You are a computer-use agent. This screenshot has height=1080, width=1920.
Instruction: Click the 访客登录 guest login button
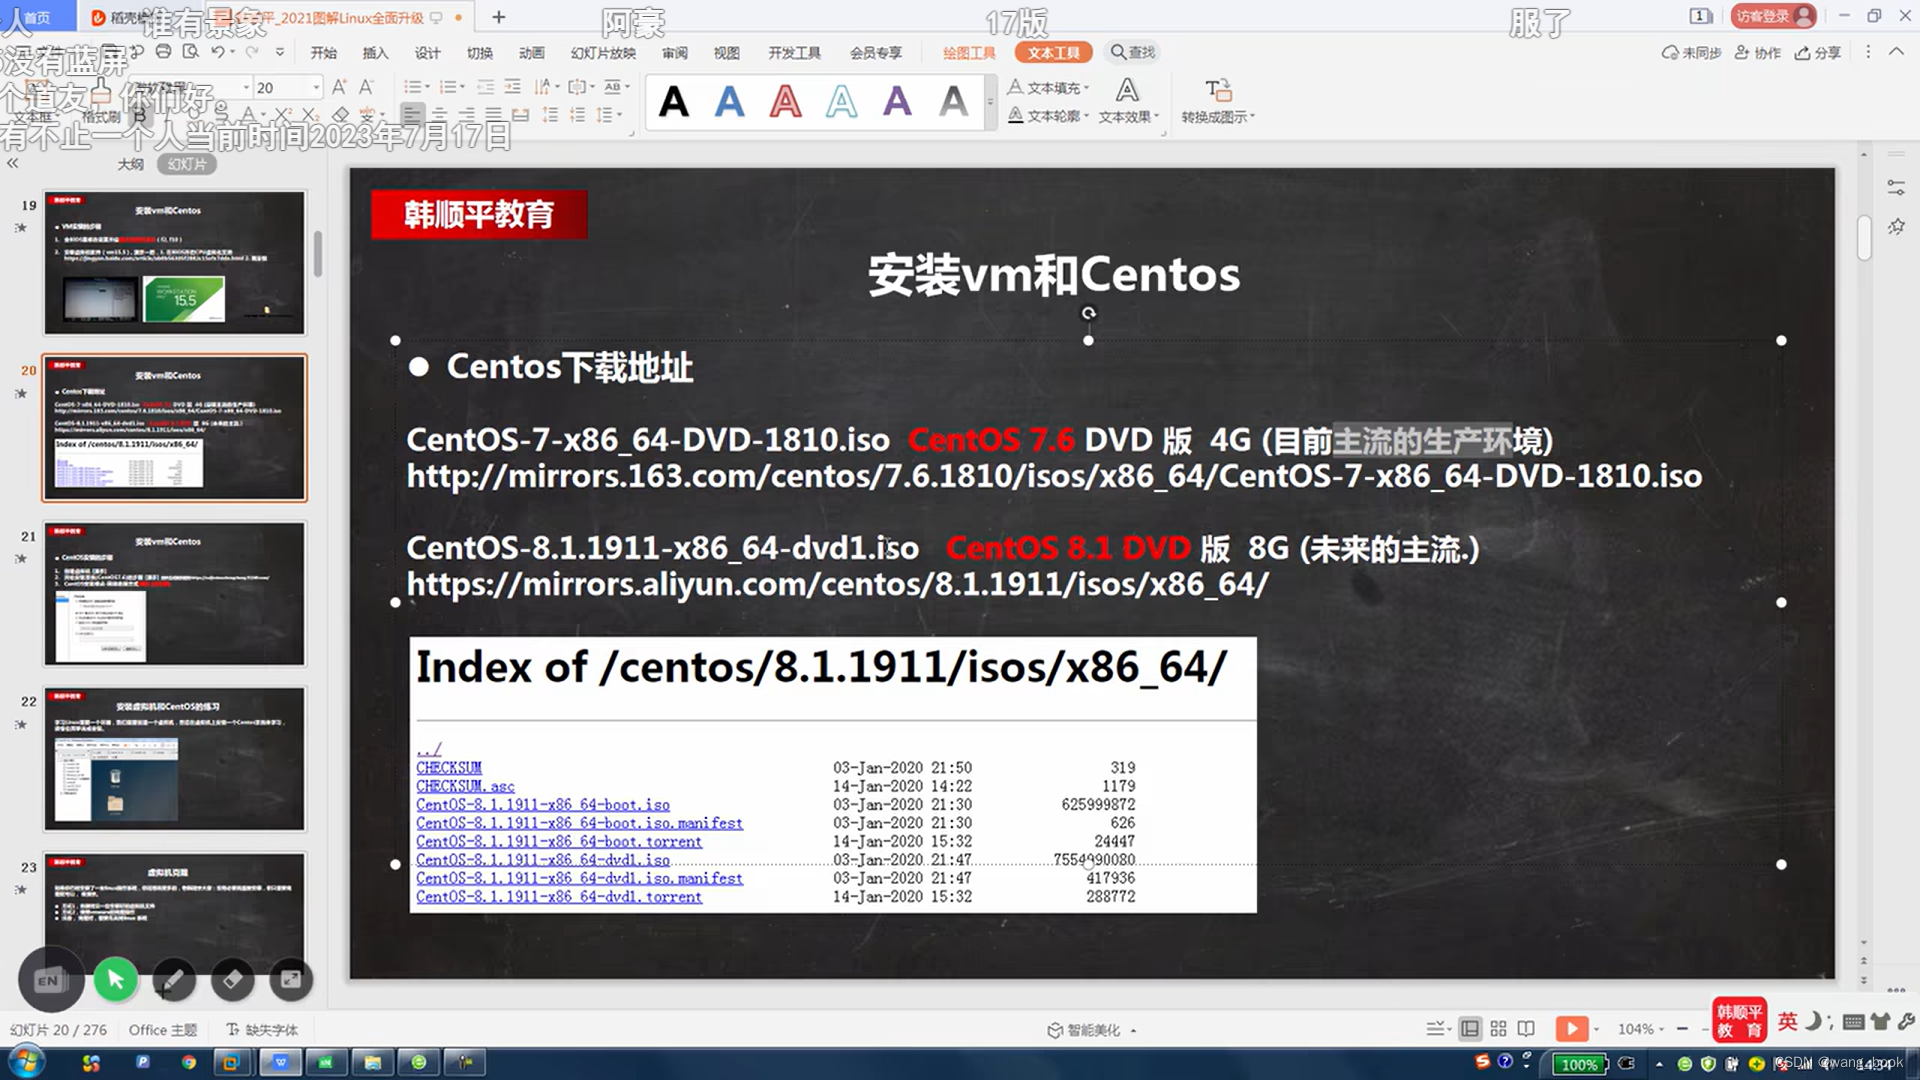tap(1774, 16)
